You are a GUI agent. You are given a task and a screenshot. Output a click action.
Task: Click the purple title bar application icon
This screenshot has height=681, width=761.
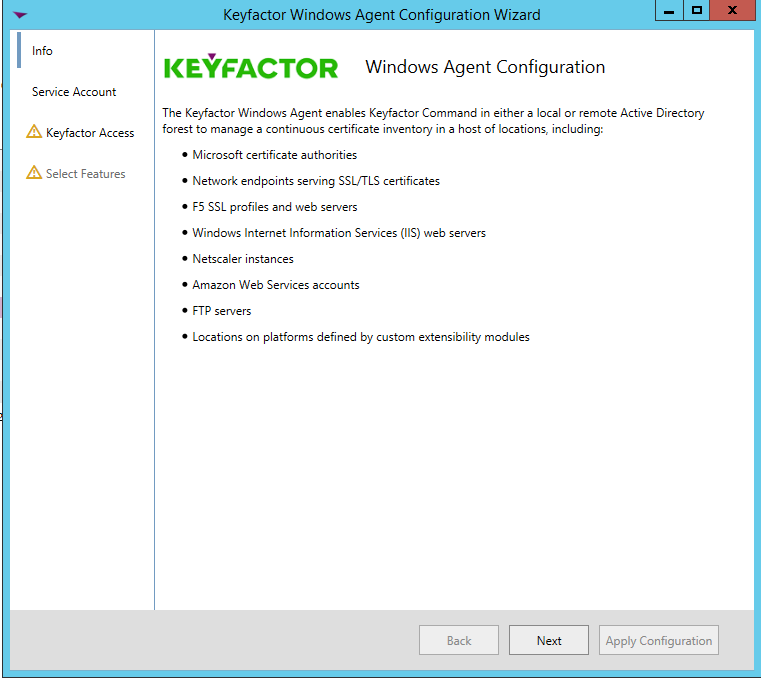pos(20,15)
